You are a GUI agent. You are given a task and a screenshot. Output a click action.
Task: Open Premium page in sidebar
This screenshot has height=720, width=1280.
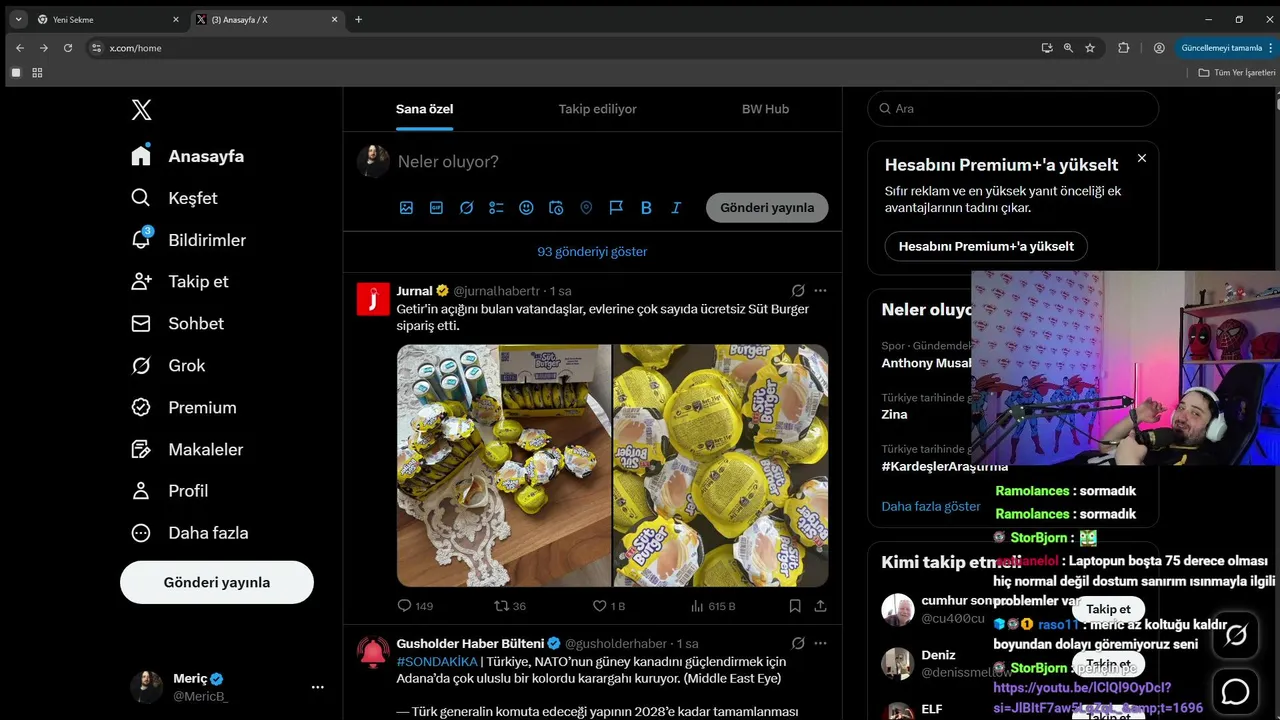pyautogui.click(x=184, y=407)
